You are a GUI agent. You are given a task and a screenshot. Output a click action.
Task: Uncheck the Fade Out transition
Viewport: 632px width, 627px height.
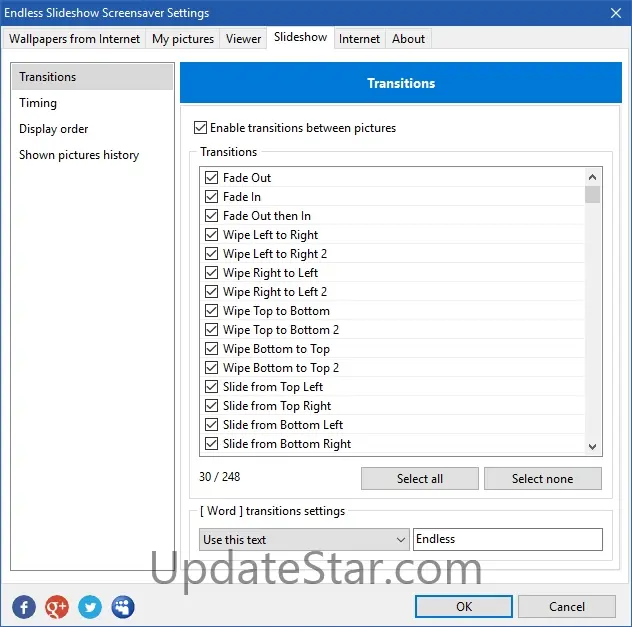click(212, 177)
